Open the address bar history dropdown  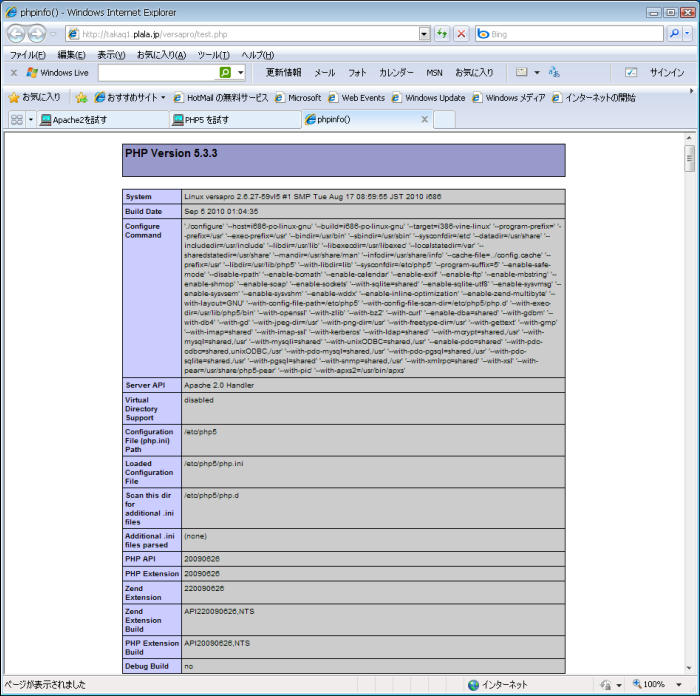click(425, 34)
